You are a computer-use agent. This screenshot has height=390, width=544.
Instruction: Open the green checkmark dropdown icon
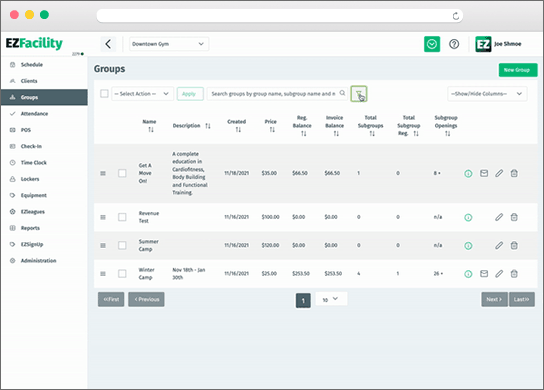432,44
